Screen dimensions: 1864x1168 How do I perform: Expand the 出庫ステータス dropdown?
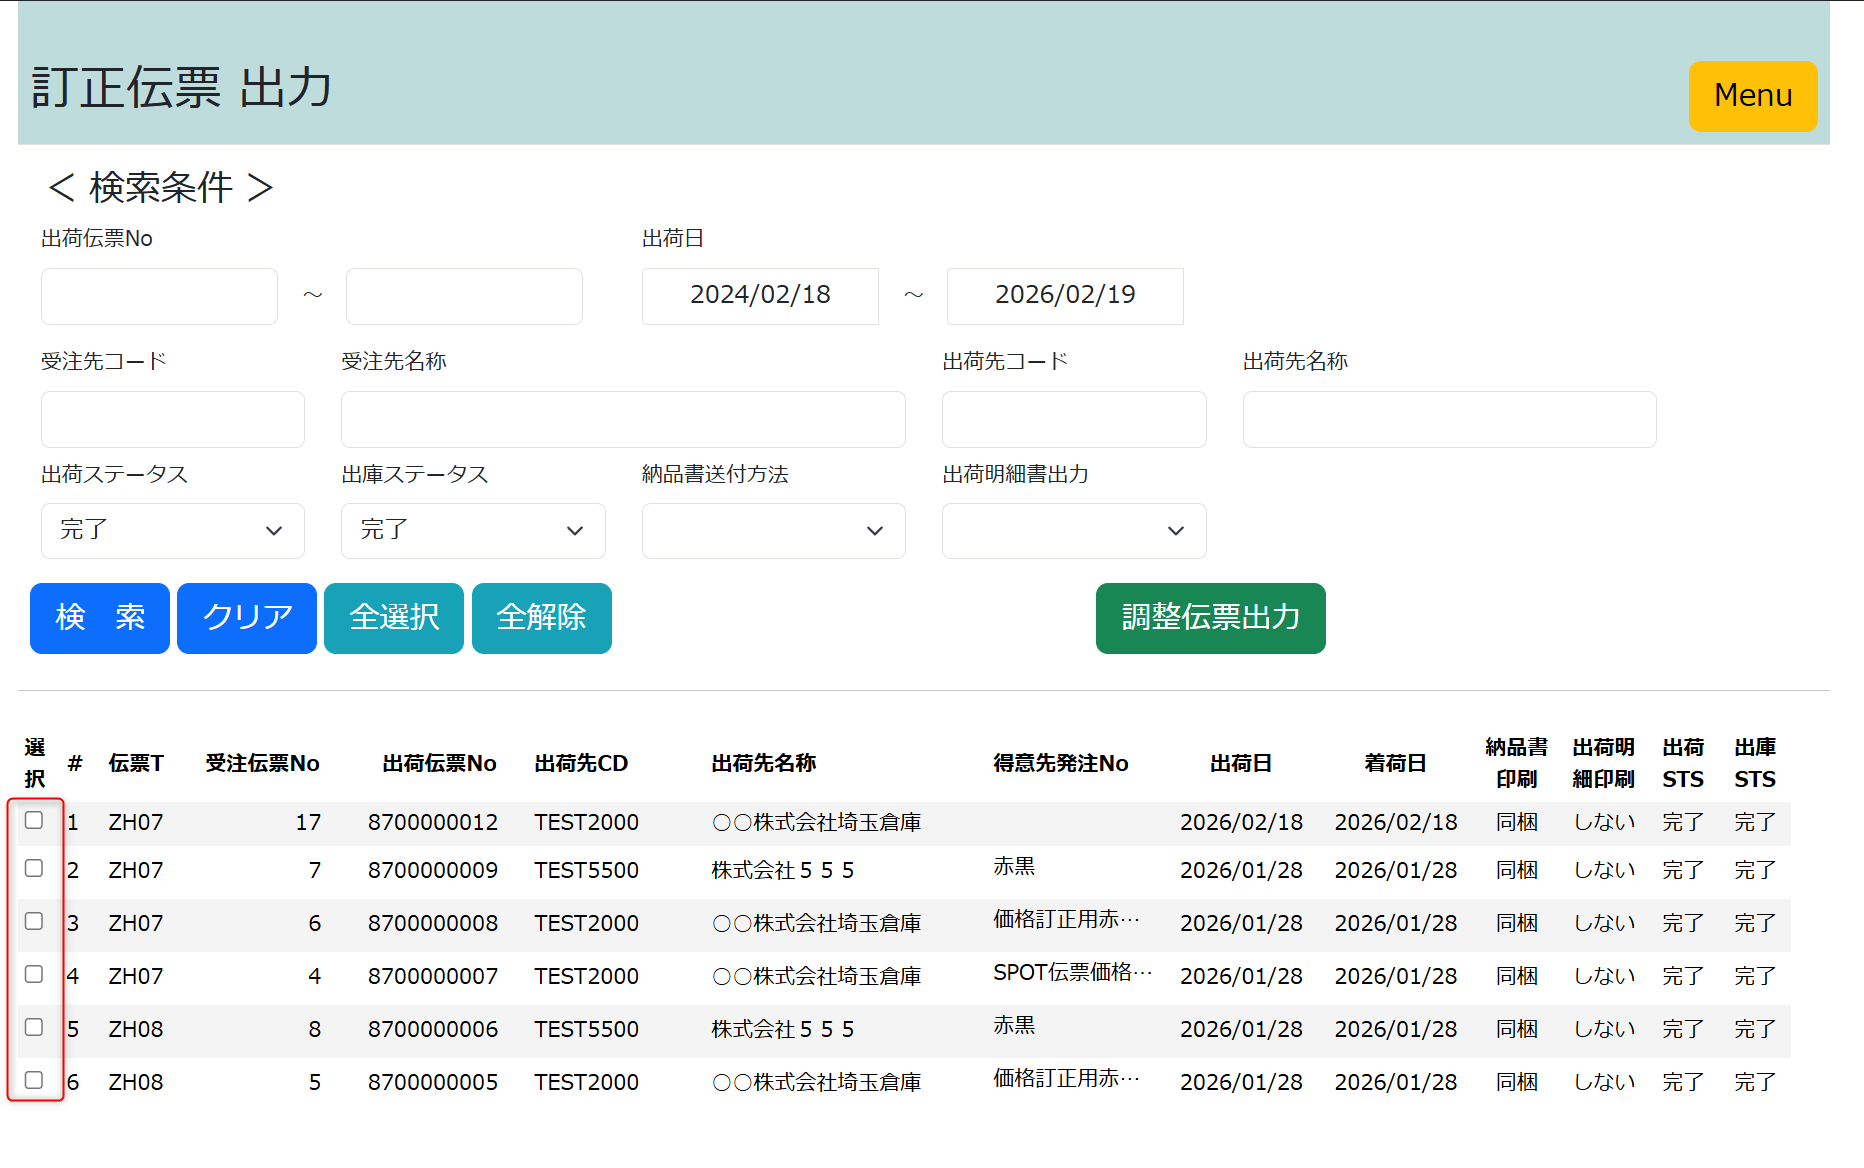point(473,531)
